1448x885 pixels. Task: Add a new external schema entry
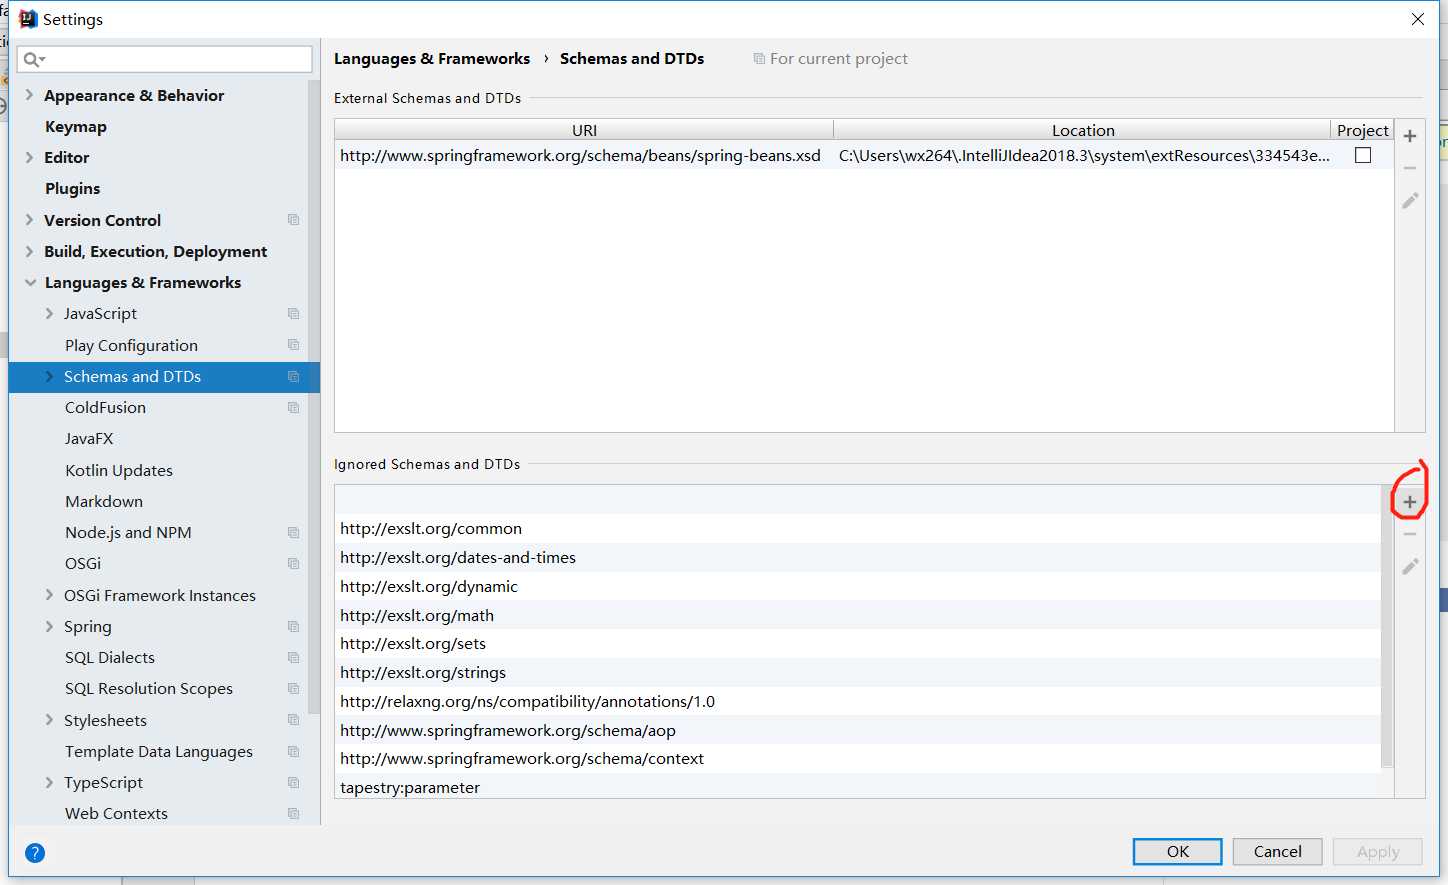[x=1410, y=136]
